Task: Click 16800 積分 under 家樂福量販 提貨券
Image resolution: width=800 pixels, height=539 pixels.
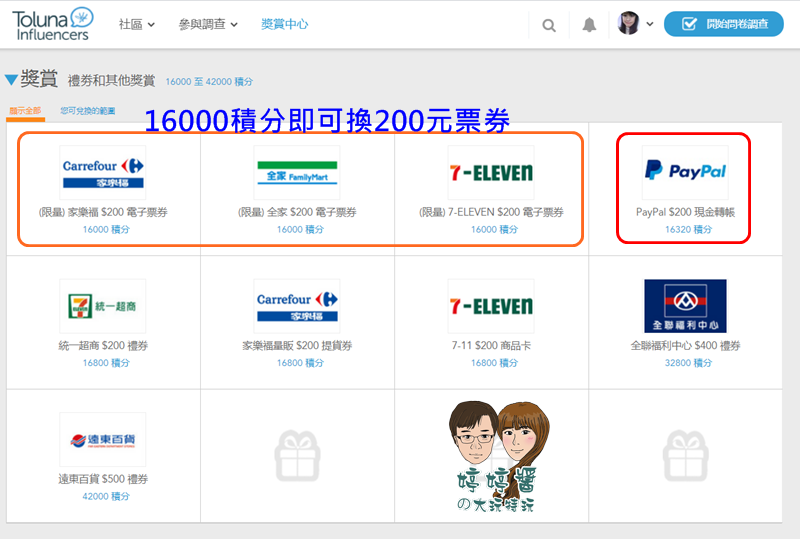Action: (x=300, y=363)
